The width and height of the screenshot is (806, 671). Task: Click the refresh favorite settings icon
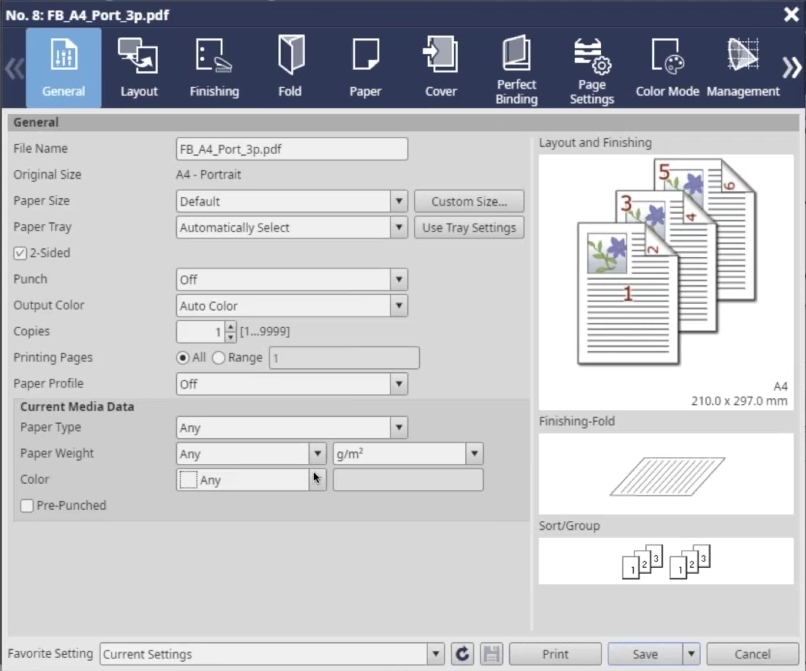coord(462,654)
